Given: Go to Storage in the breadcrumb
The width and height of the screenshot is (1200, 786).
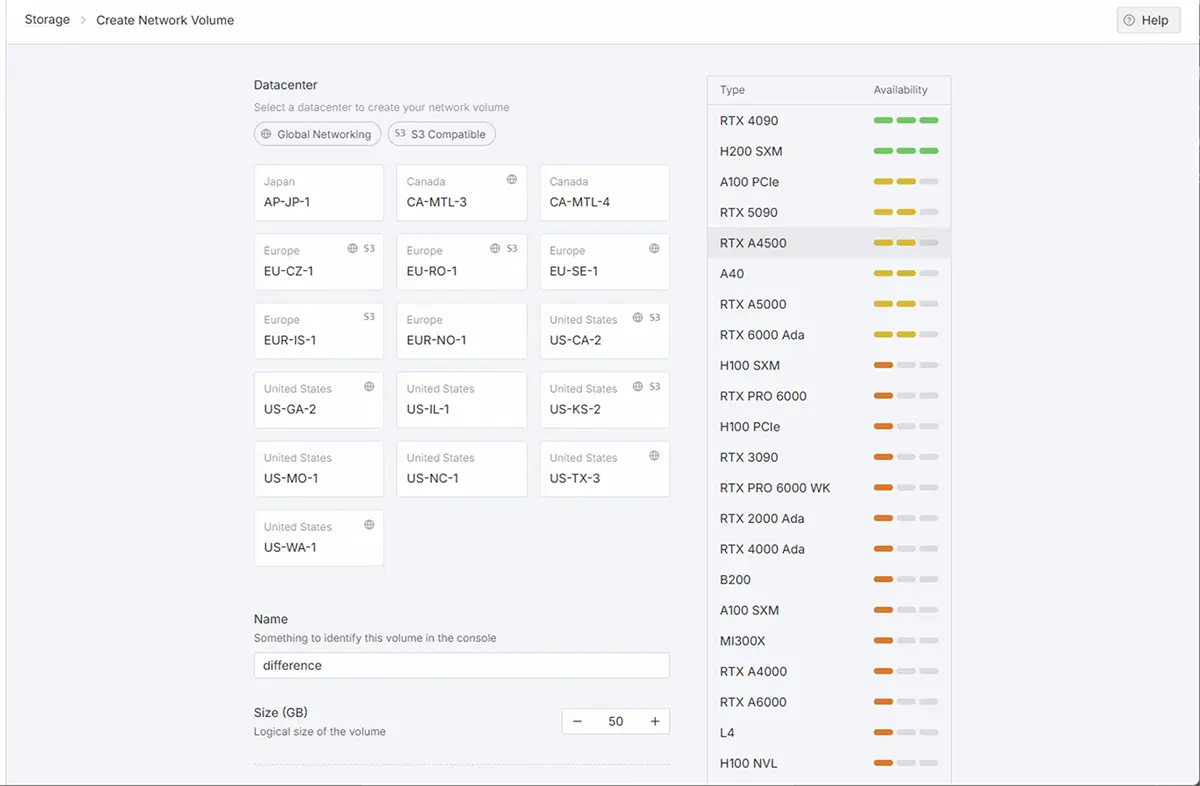Looking at the screenshot, I should (x=47, y=20).
